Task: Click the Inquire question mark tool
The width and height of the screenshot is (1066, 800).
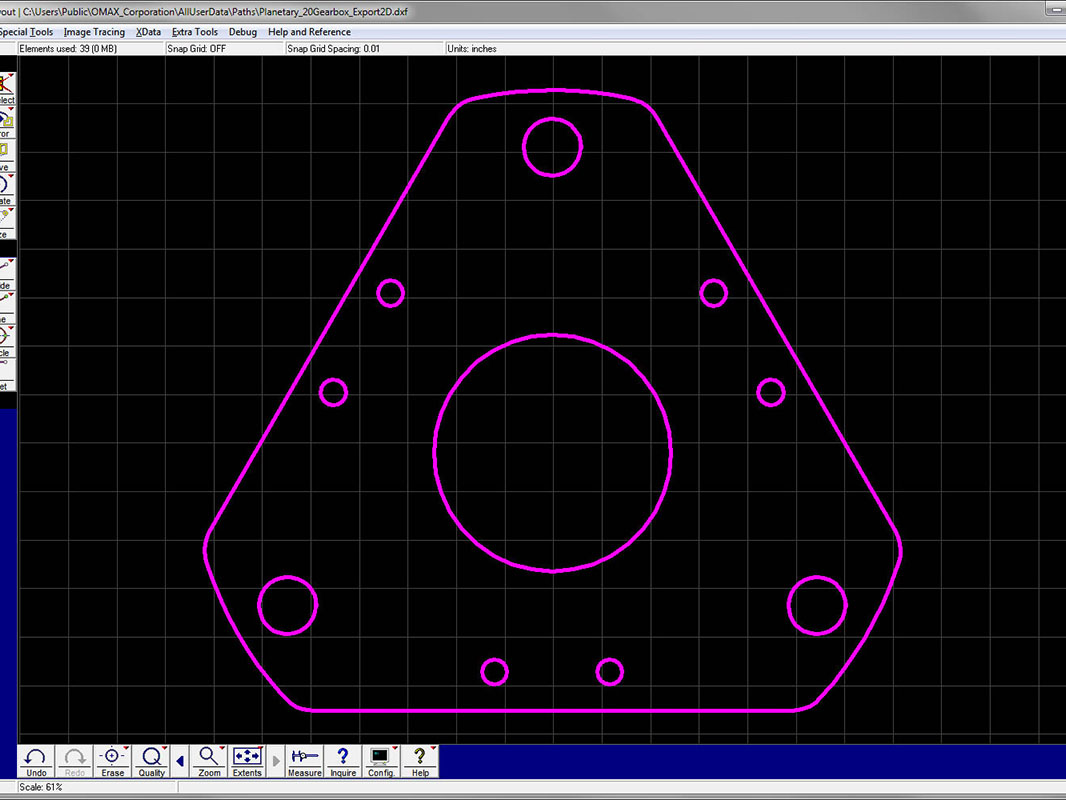Action: click(x=343, y=761)
